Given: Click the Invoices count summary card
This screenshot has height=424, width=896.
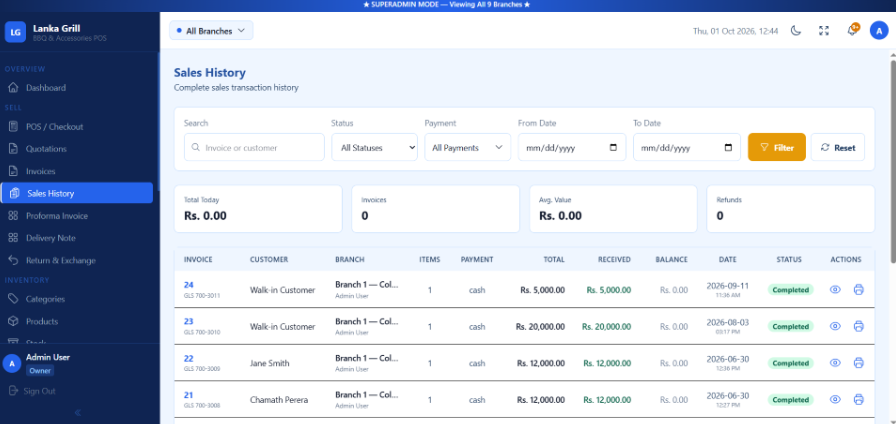Looking at the screenshot, I should coord(435,209).
